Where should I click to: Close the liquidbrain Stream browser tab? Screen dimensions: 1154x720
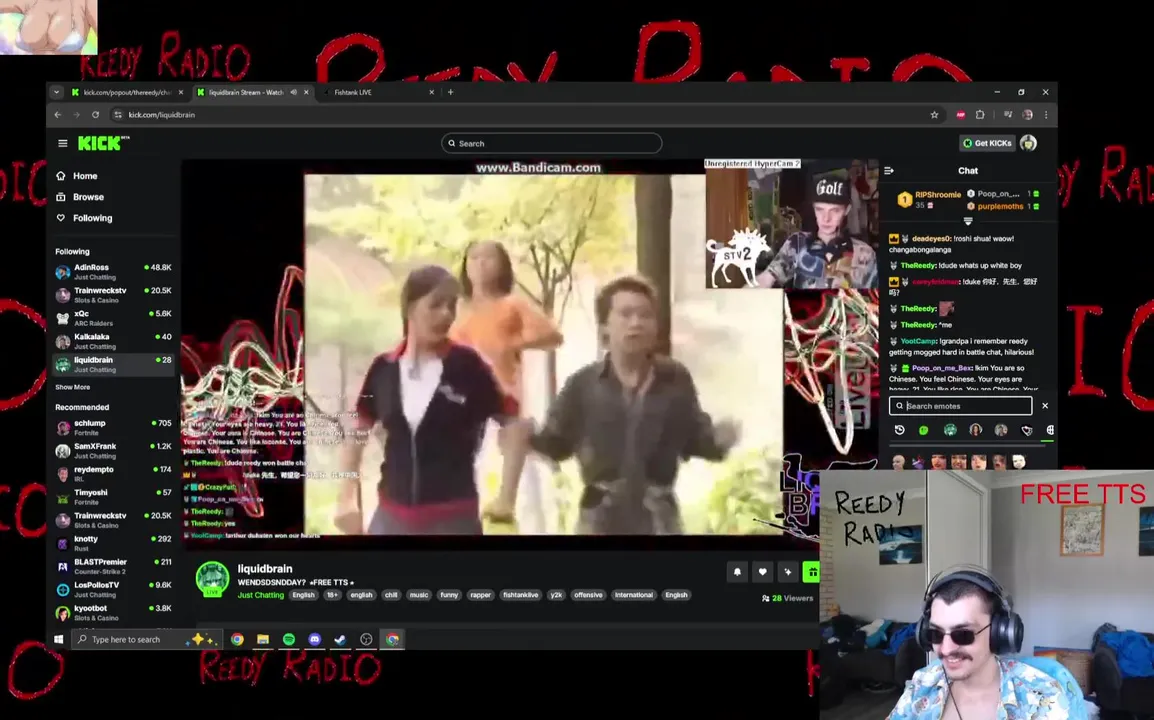[x=306, y=93]
